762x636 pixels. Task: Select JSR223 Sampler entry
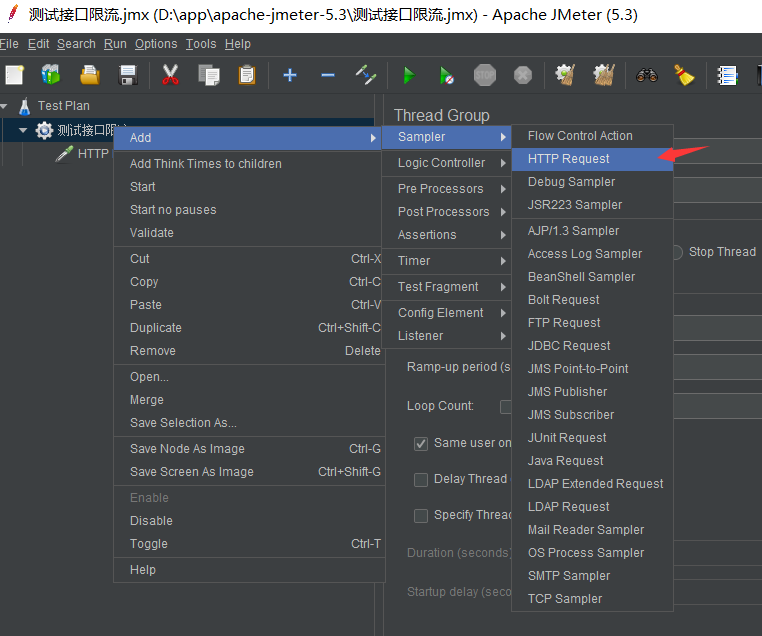pos(592,205)
